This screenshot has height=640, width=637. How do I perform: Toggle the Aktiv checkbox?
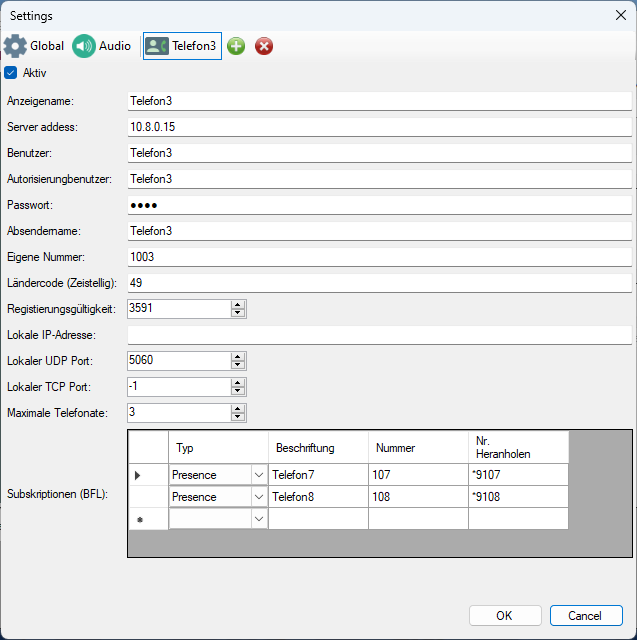click(11, 73)
